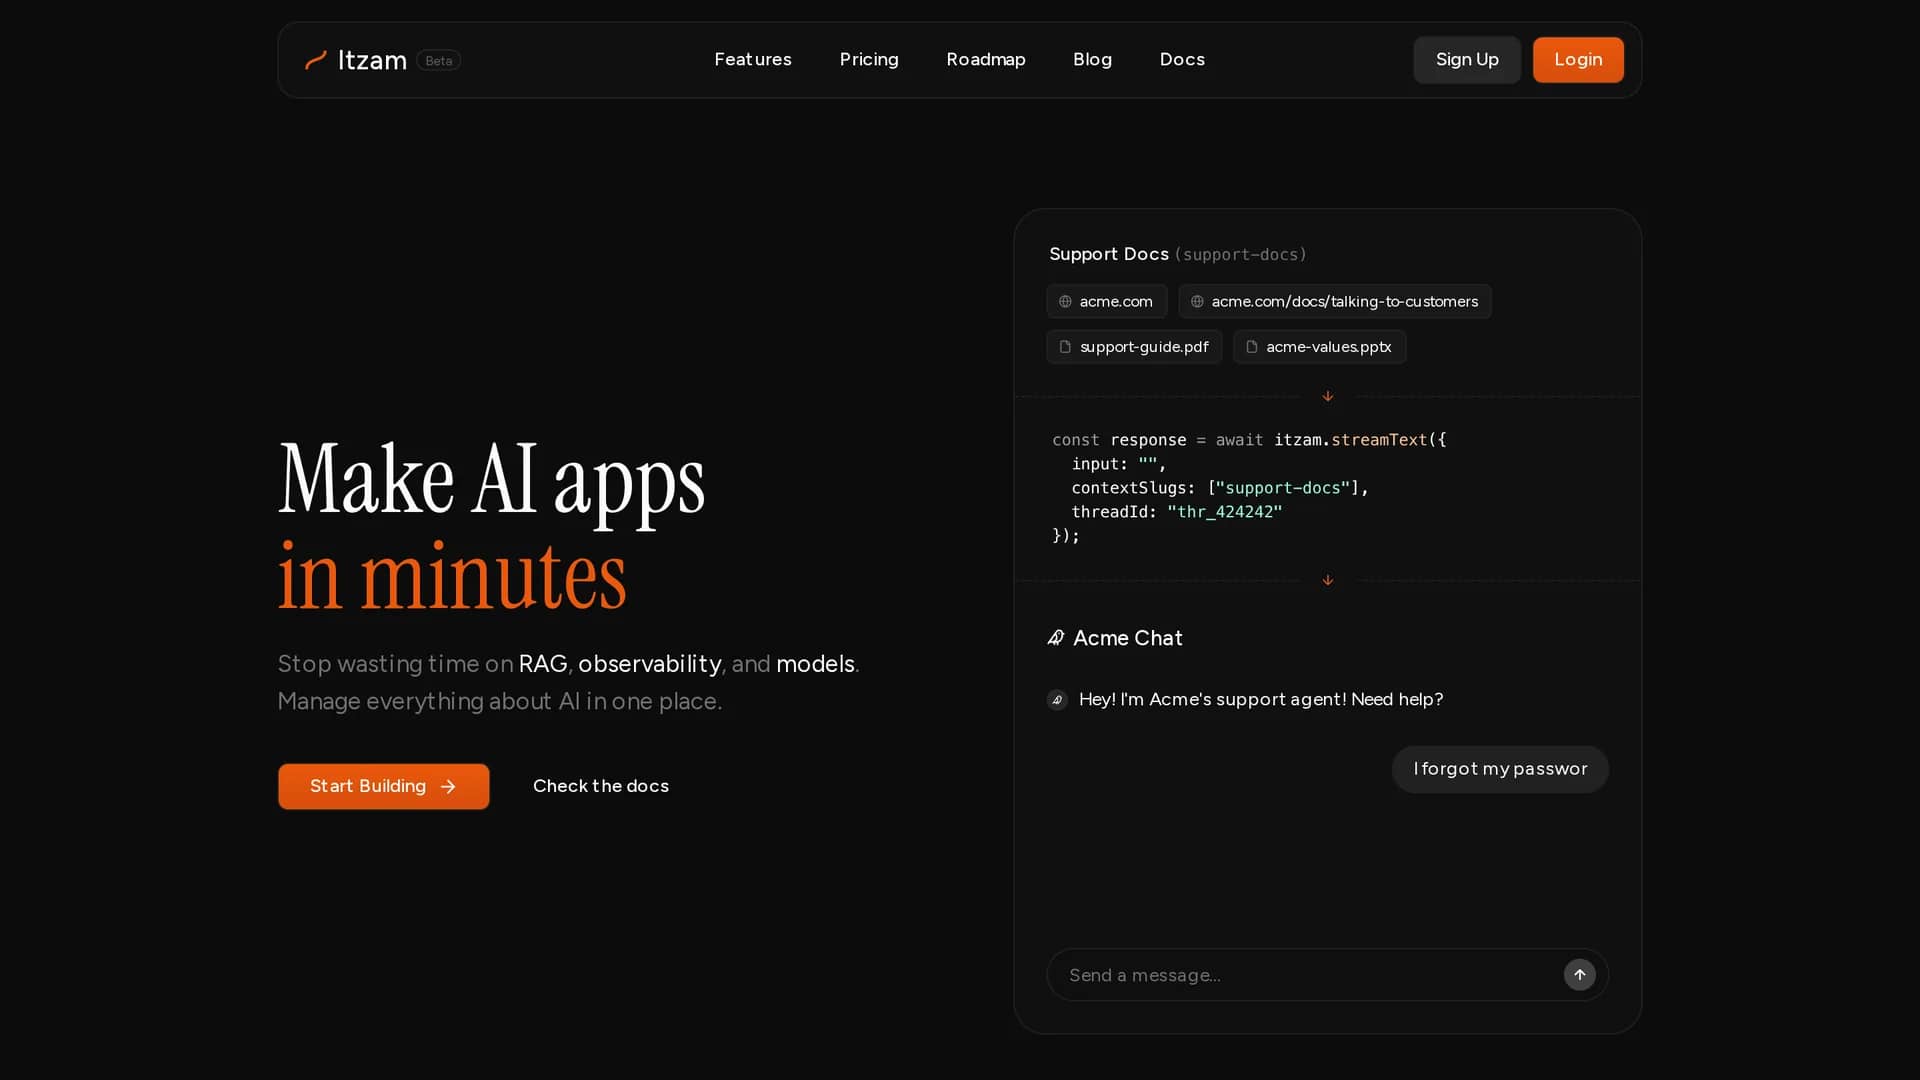Select the acme-values.pptx chip
This screenshot has width=1920, height=1080.
tap(1319, 347)
